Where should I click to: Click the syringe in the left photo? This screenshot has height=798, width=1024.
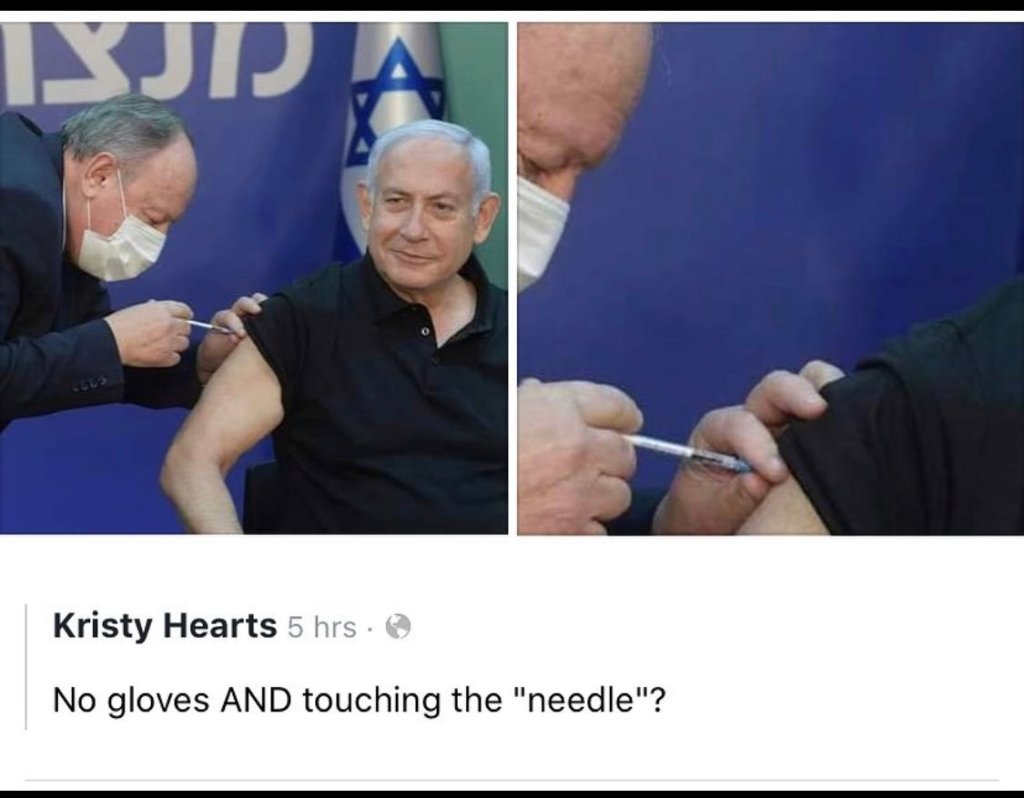click(x=209, y=326)
